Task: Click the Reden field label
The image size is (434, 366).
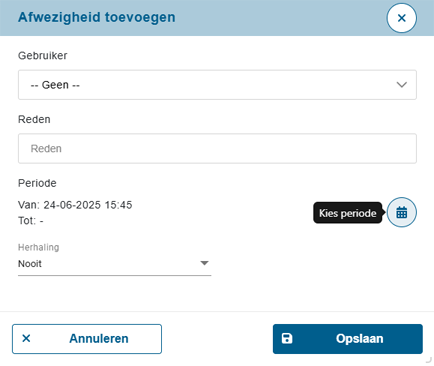Action: tap(34, 119)
